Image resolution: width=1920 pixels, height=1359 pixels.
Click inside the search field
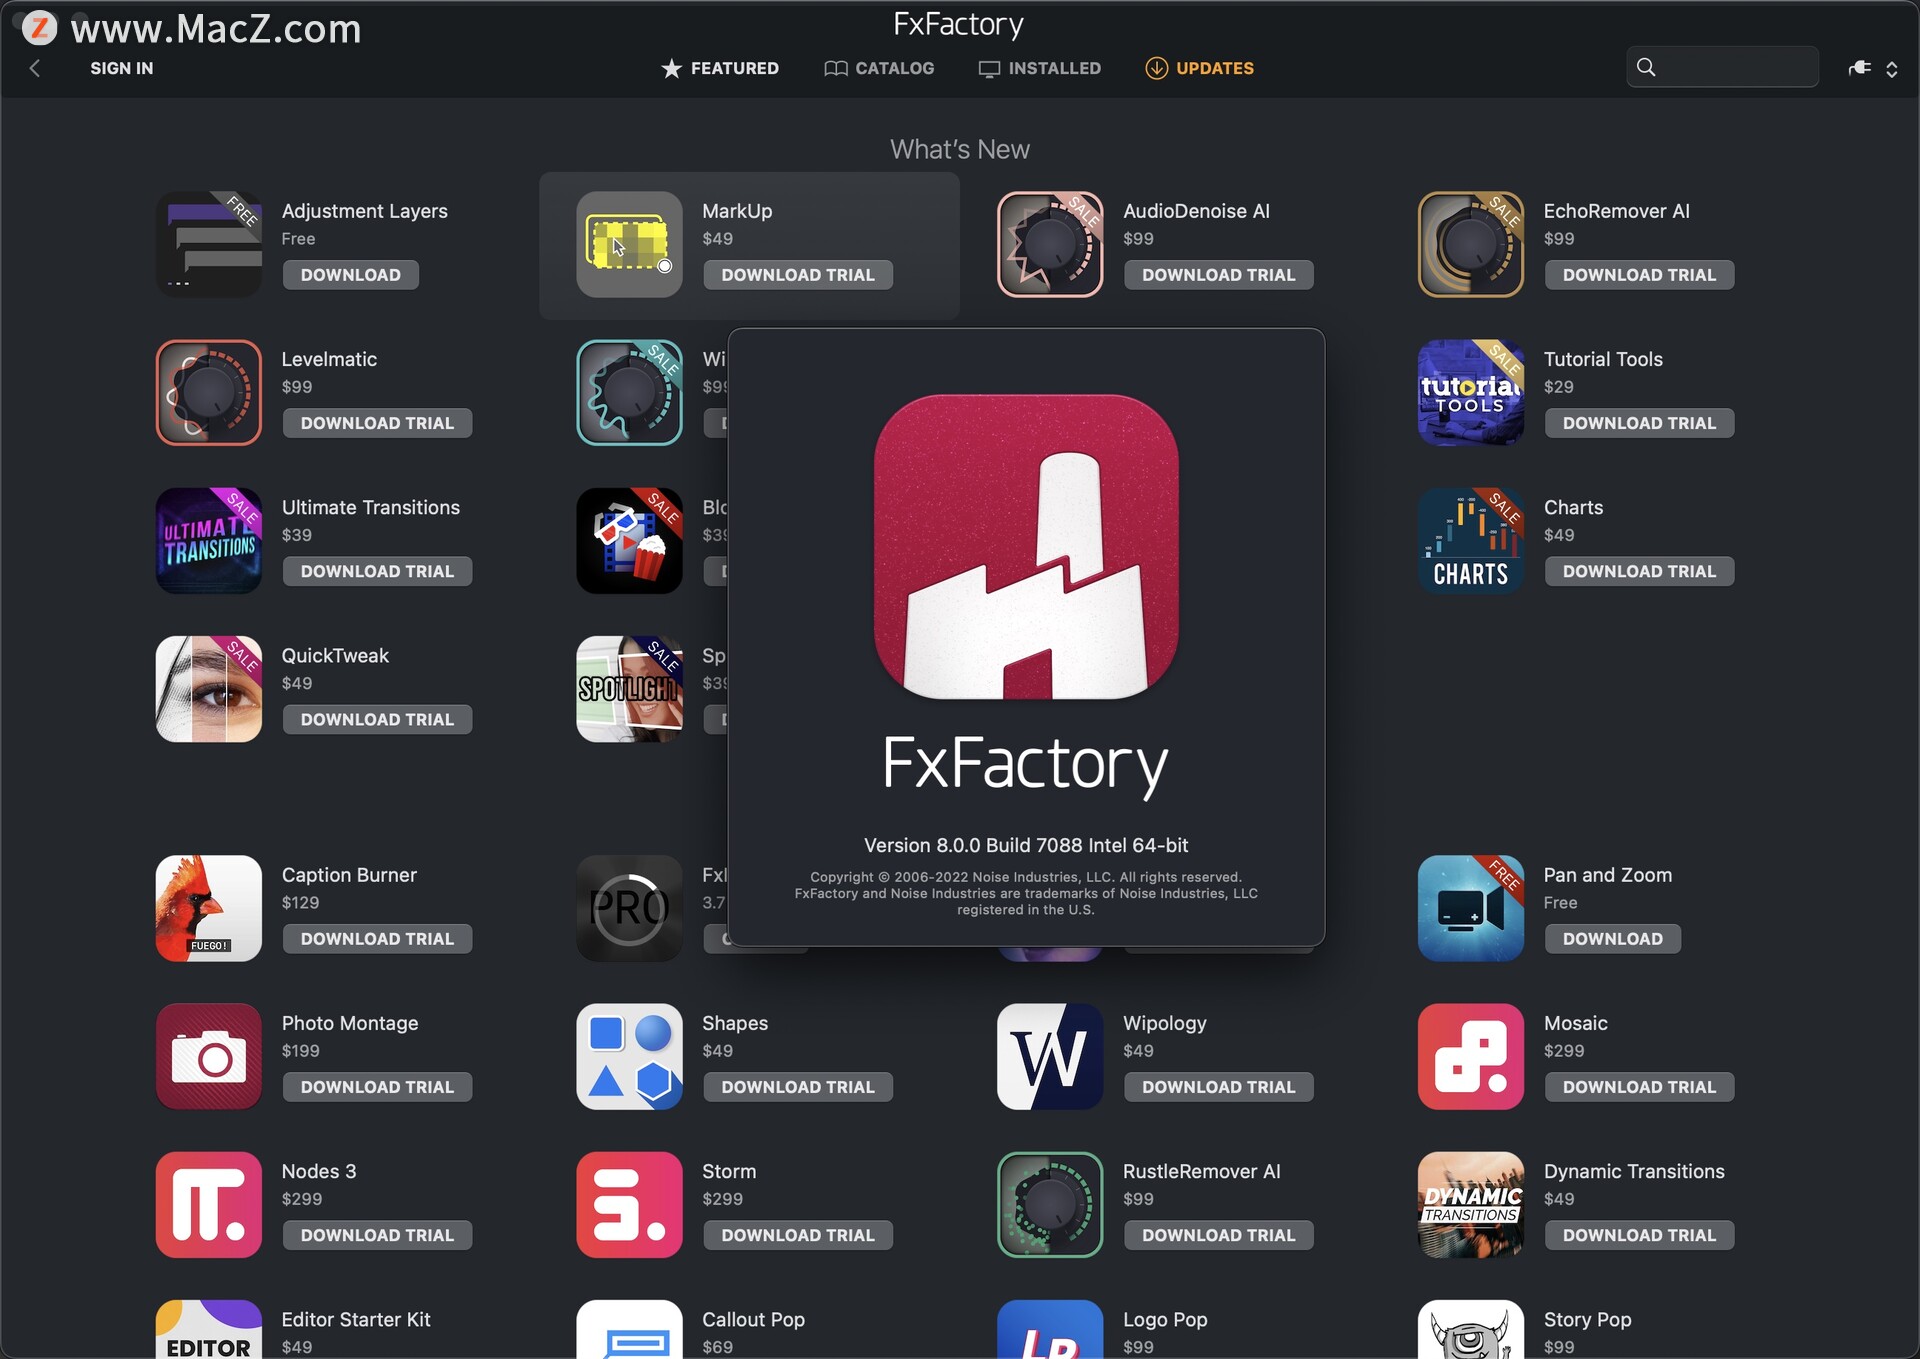pyautogui.click(x=1735, y=67)
